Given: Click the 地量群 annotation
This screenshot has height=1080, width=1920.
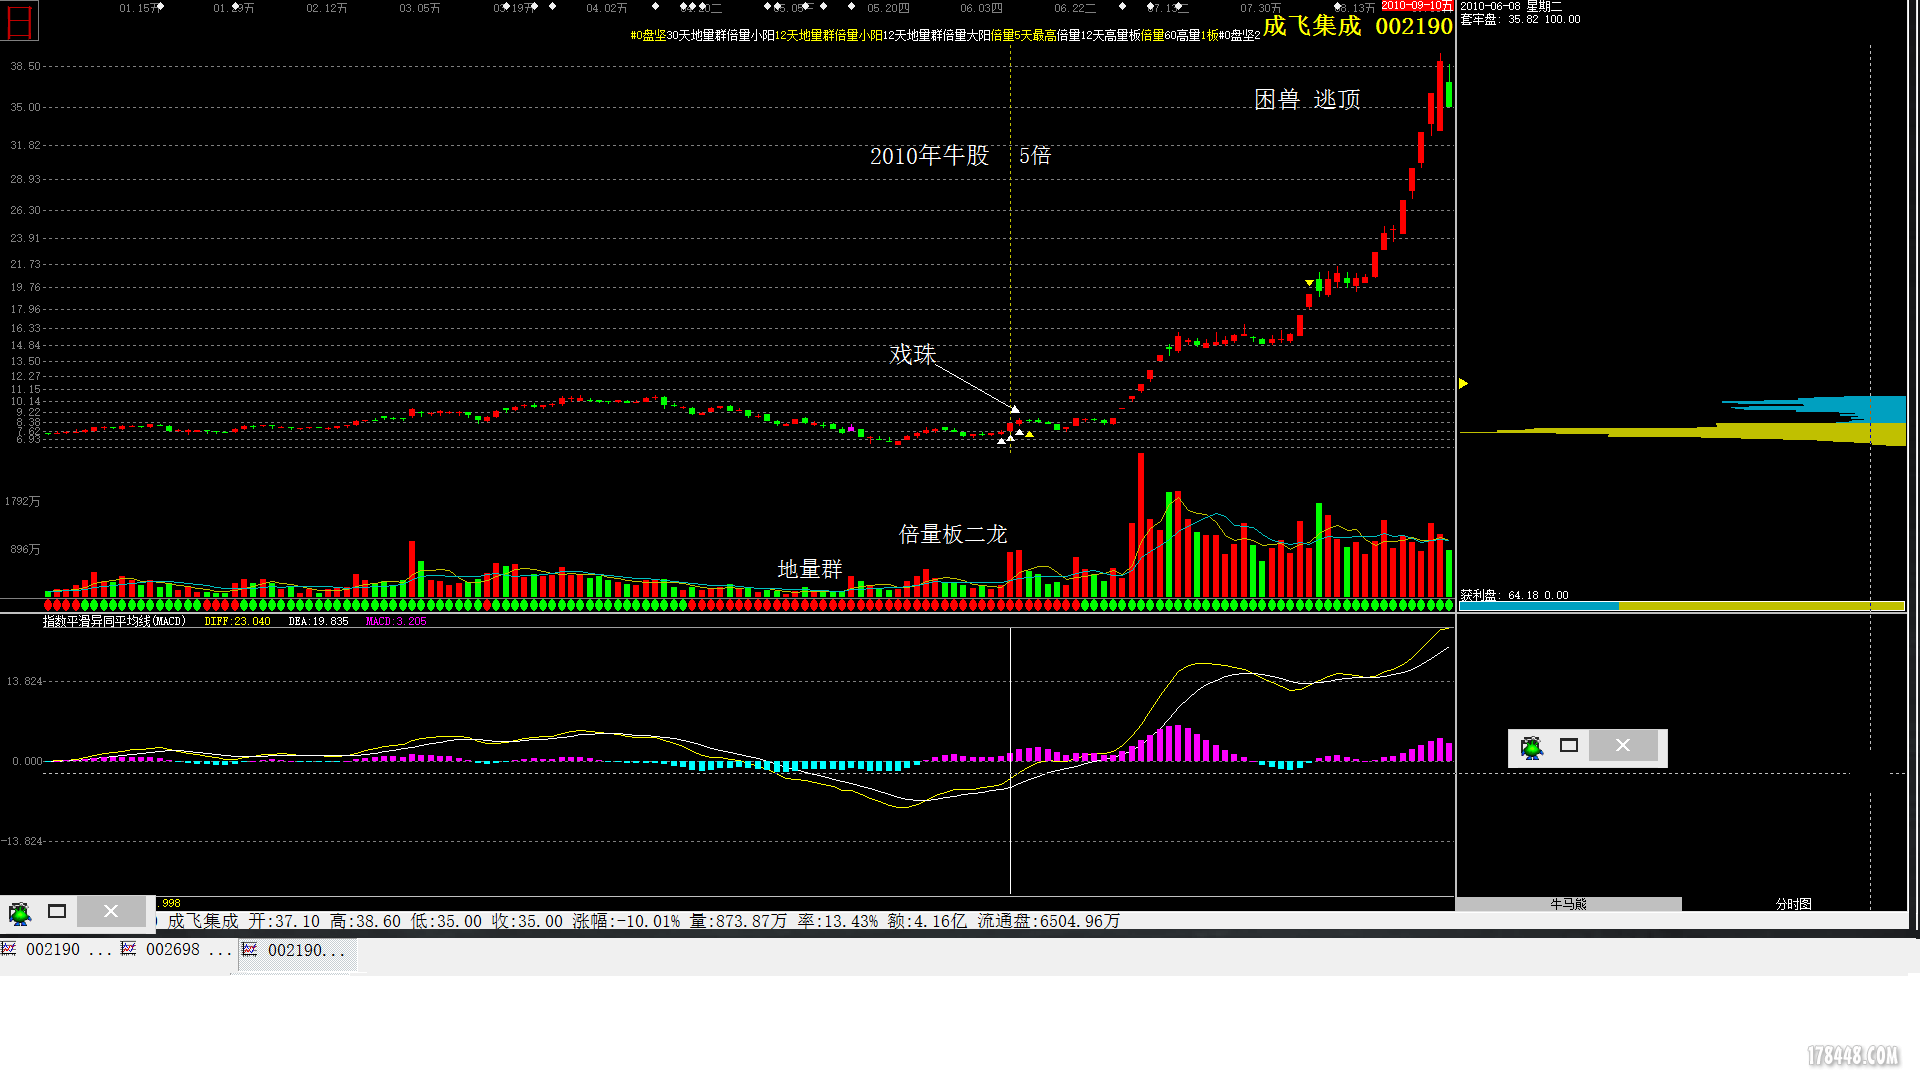Looking at the screenshot, I should click(810, 569).
